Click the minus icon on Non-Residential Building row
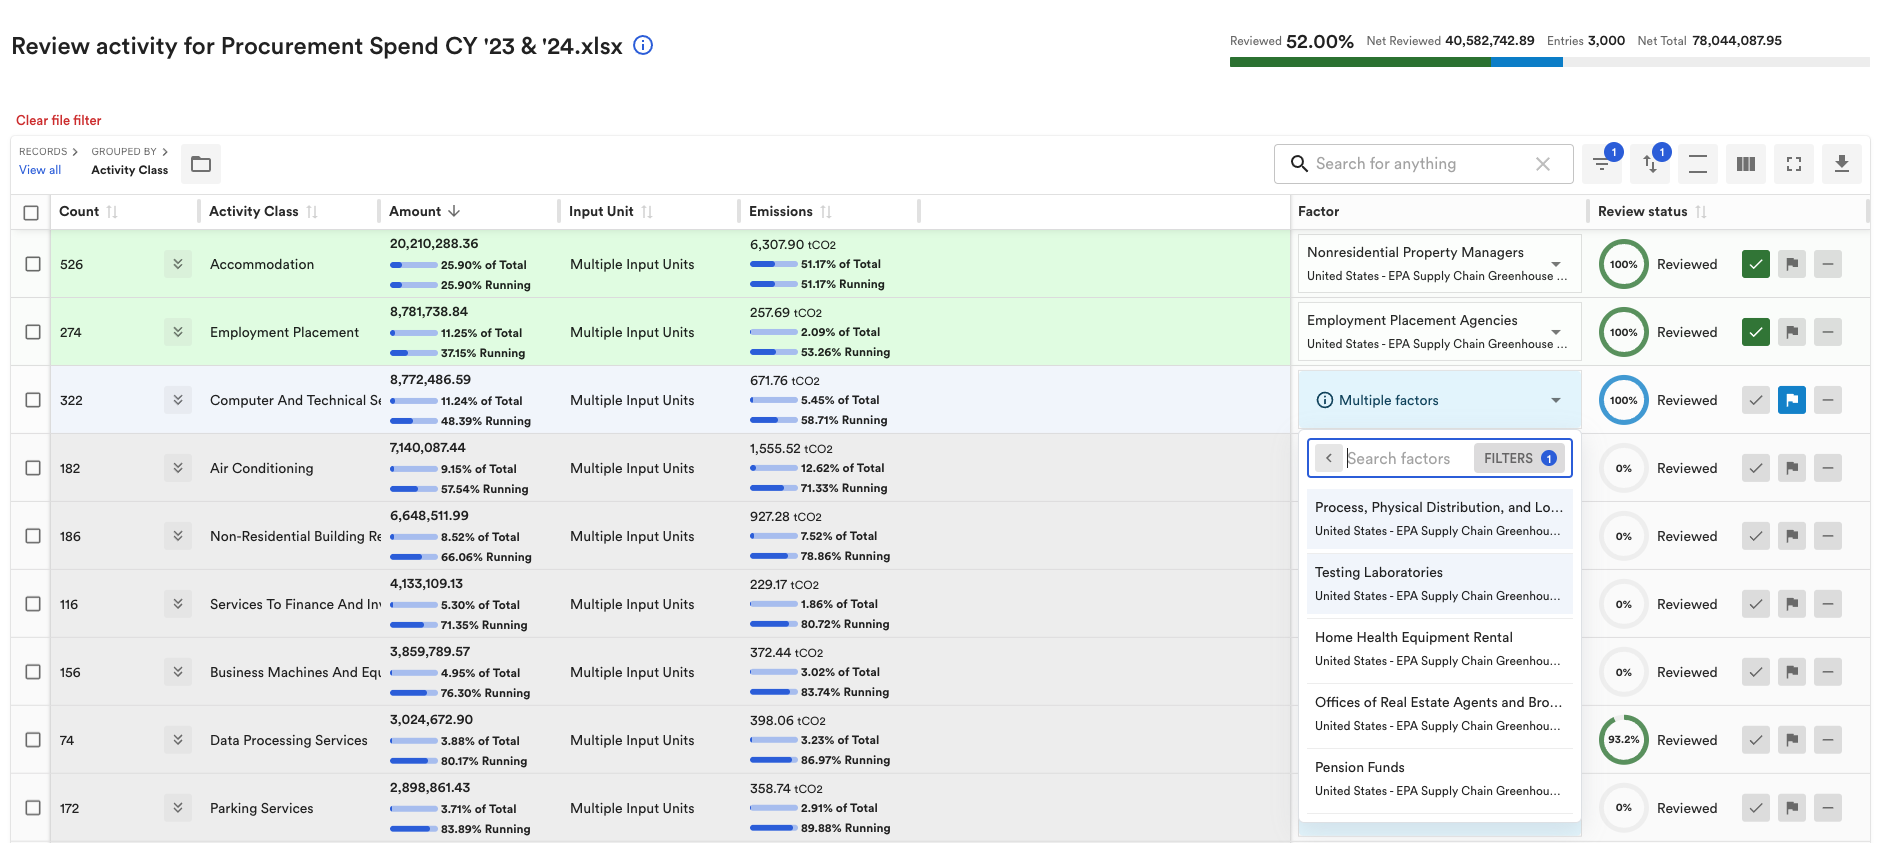 (1828, 536)
